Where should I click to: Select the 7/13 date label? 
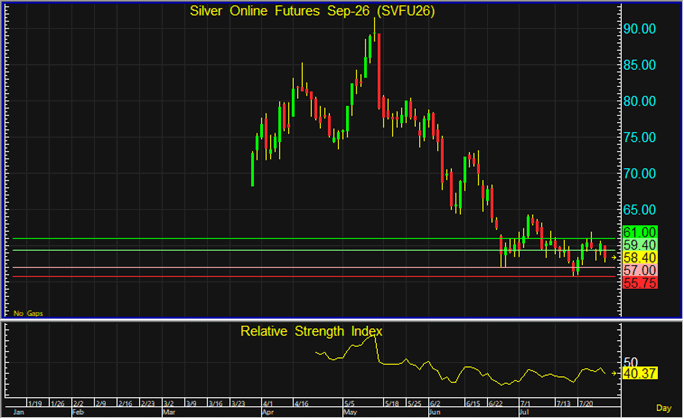coord(563,404)
